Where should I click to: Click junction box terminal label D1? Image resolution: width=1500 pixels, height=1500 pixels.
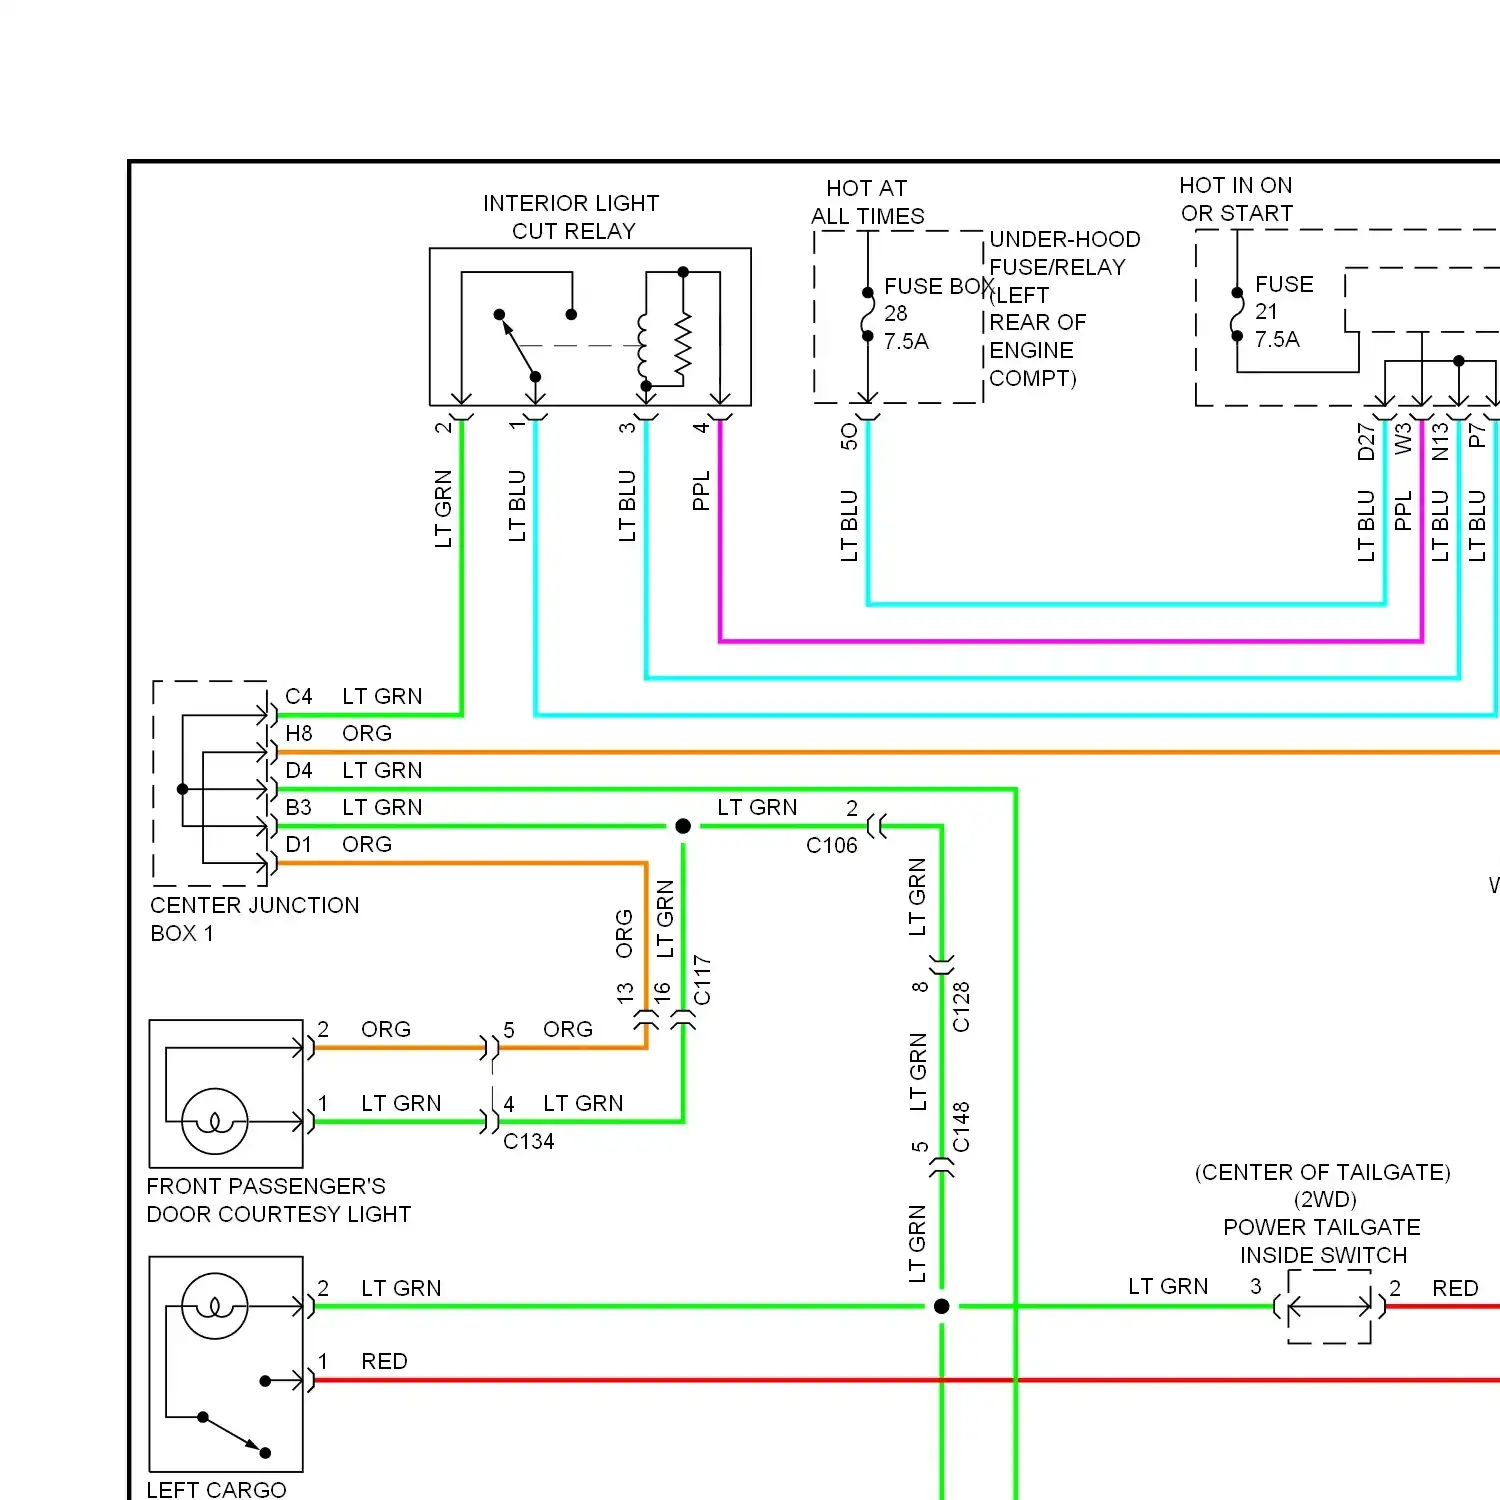click(x=298, y=844)
